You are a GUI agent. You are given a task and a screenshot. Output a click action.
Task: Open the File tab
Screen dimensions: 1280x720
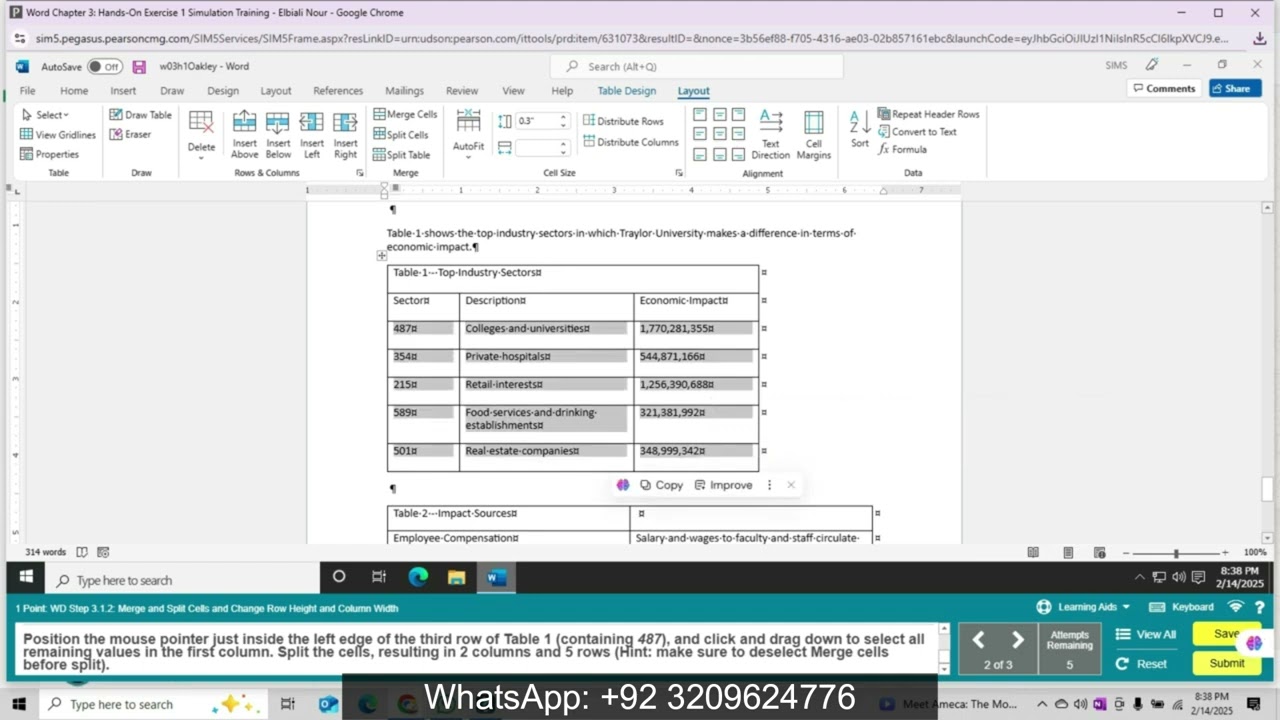pos(28,91)
